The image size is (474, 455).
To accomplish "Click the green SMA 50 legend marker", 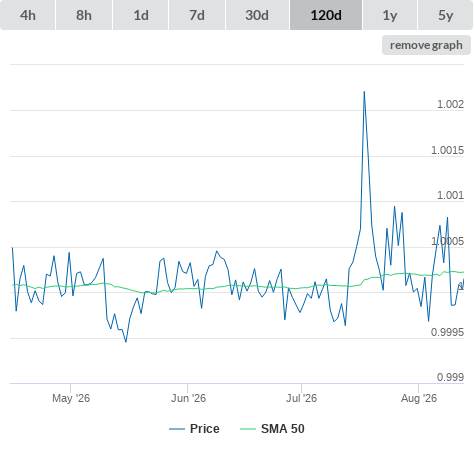I will tap(248, 429).
